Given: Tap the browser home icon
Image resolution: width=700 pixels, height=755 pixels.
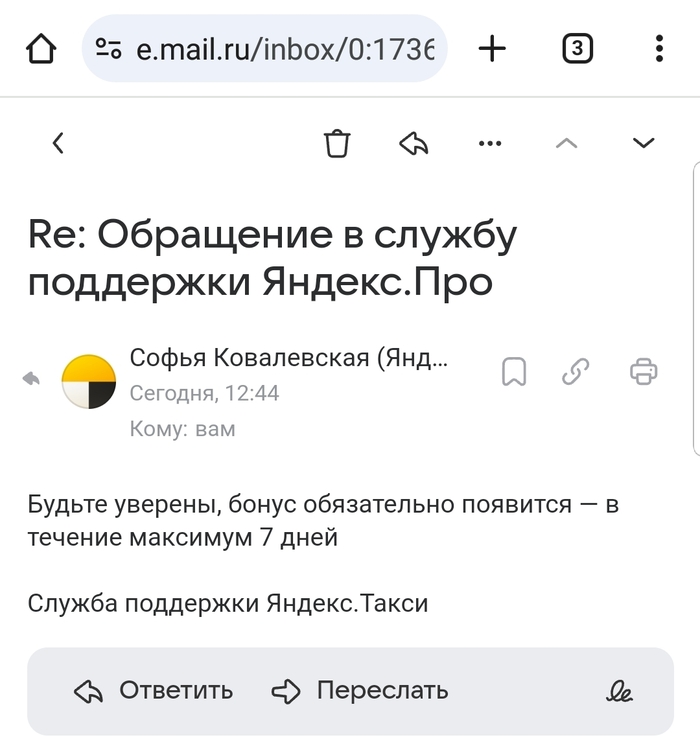Looking at the screenshot, I should pos(40,48).
